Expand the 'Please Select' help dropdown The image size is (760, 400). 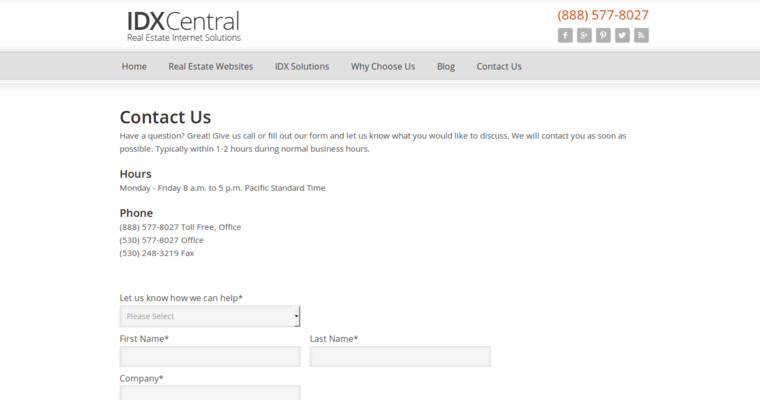[x=209, y=316]
